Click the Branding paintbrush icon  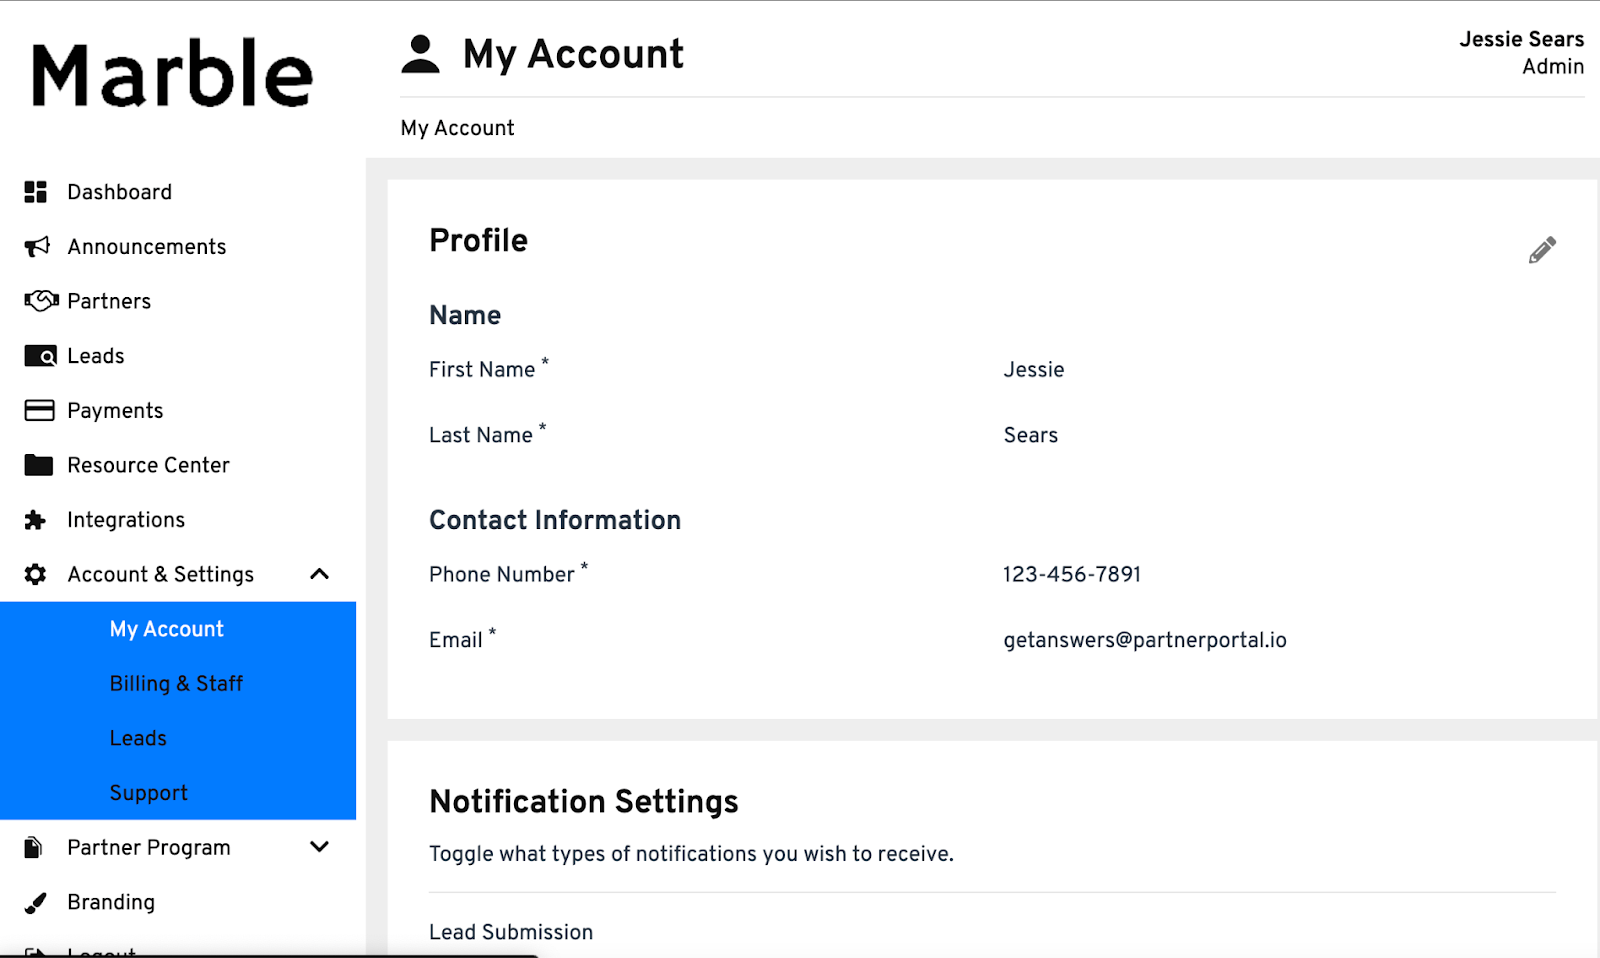(x=35, y=903)
